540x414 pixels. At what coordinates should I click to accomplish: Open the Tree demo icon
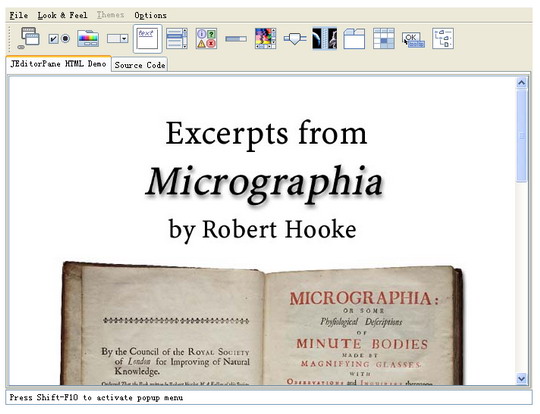tap(443, 38)
